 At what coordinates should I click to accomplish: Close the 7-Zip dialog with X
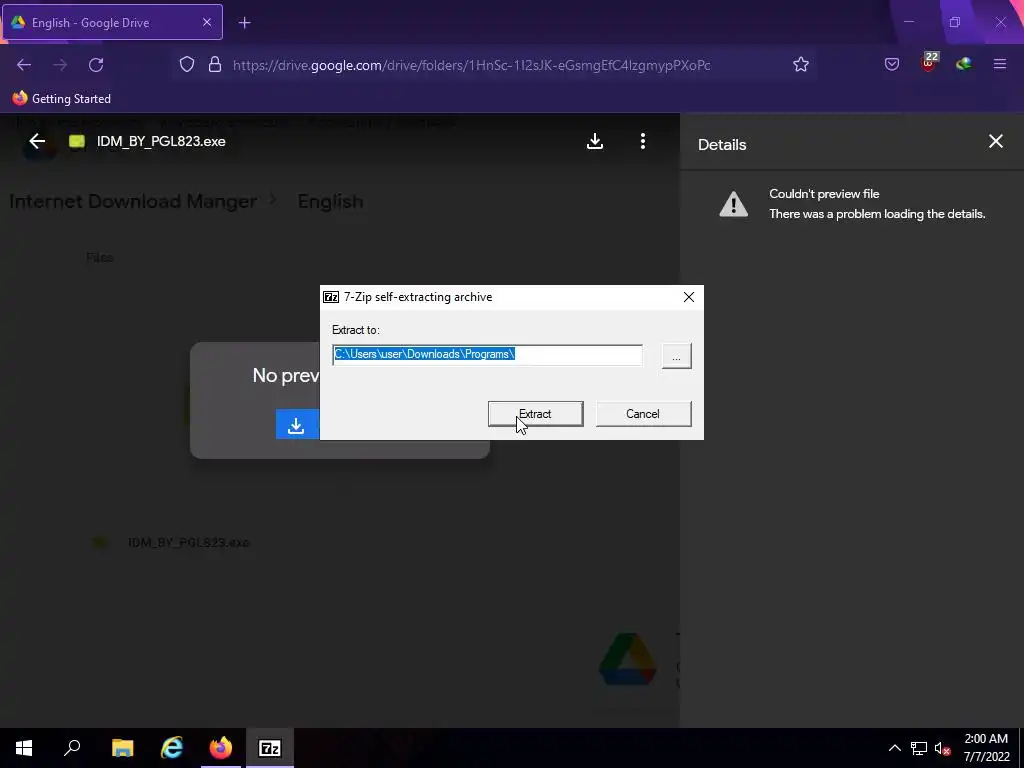click(688, 297)
